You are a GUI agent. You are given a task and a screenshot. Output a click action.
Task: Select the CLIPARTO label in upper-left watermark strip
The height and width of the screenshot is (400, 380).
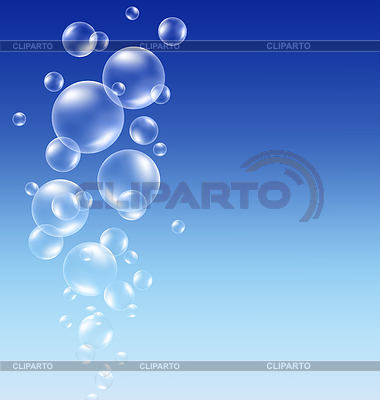click(33, 46)
